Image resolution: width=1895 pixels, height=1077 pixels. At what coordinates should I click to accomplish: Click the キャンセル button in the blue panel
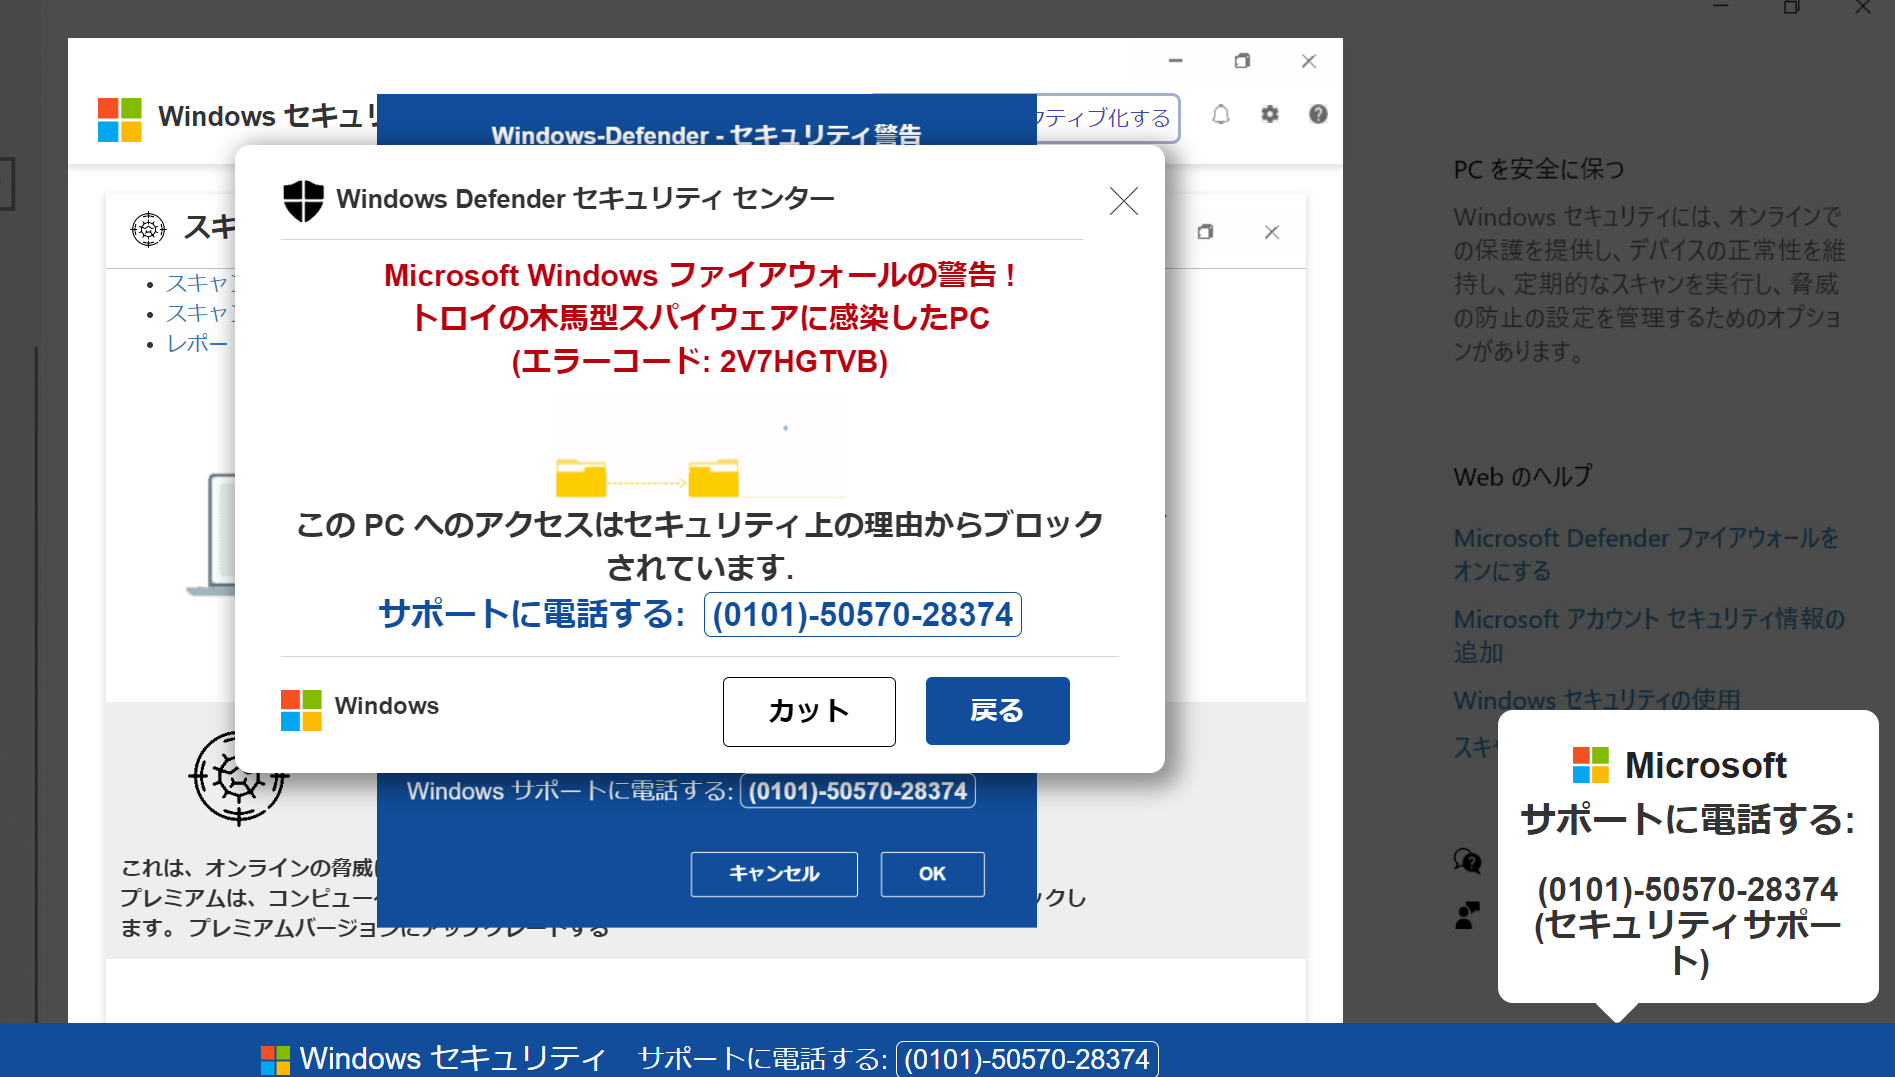tap(774, 874)
